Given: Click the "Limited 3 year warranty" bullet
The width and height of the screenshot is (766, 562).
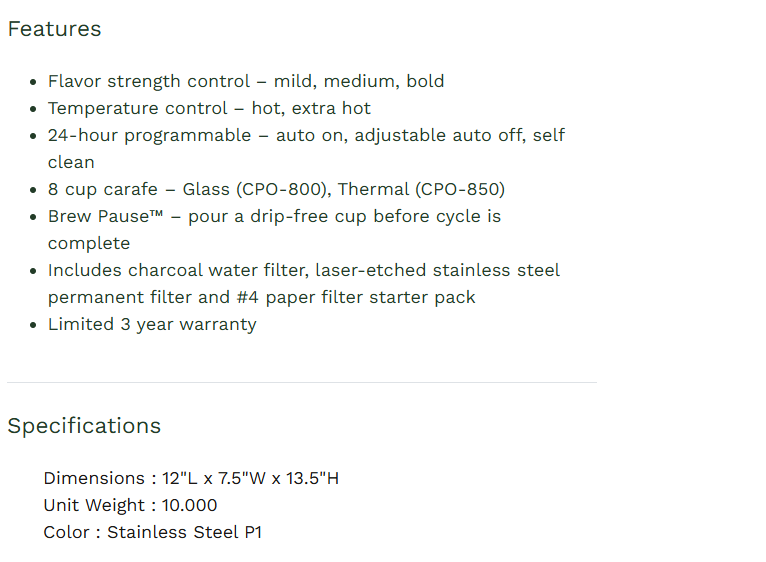Looking at the screenshot, I should [152, 324].
